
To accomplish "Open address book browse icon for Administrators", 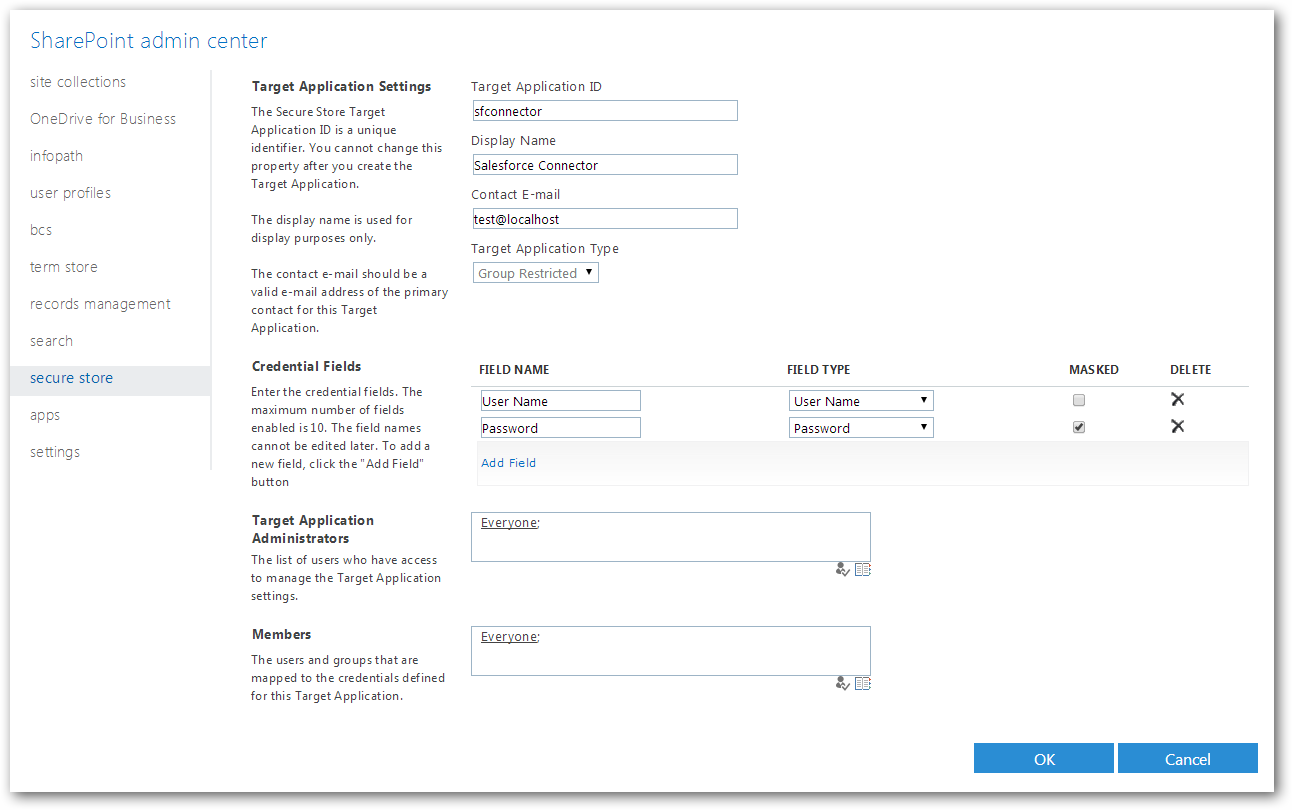I will click(x=863, y=570).
